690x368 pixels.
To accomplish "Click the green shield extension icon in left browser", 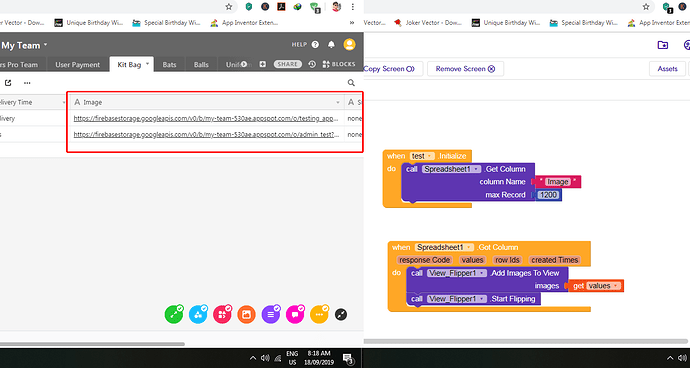I will [249, 7].
